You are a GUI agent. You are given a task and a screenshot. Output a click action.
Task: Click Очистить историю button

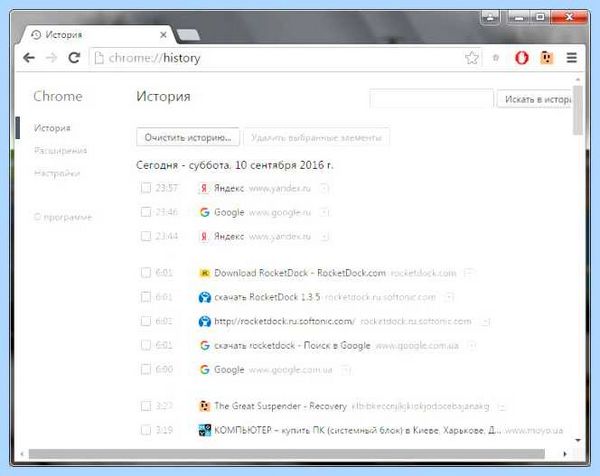[188, 137]
